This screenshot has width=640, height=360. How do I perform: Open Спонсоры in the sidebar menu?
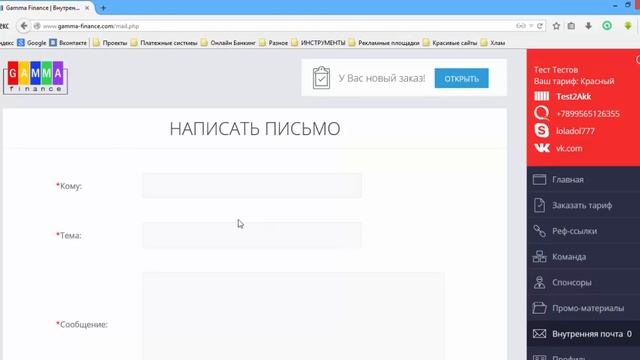(x=583, y=282)
